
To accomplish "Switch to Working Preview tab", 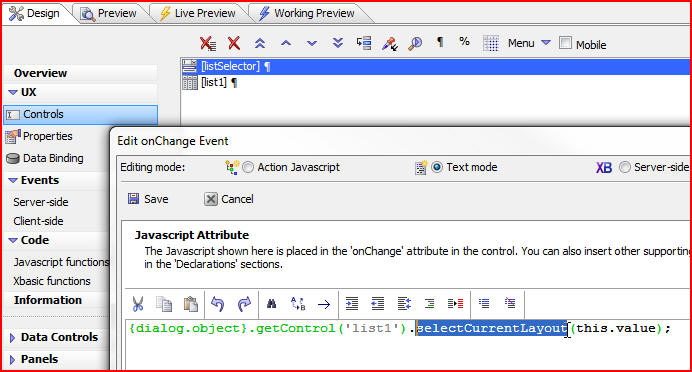I will click(x=307, y=14).
